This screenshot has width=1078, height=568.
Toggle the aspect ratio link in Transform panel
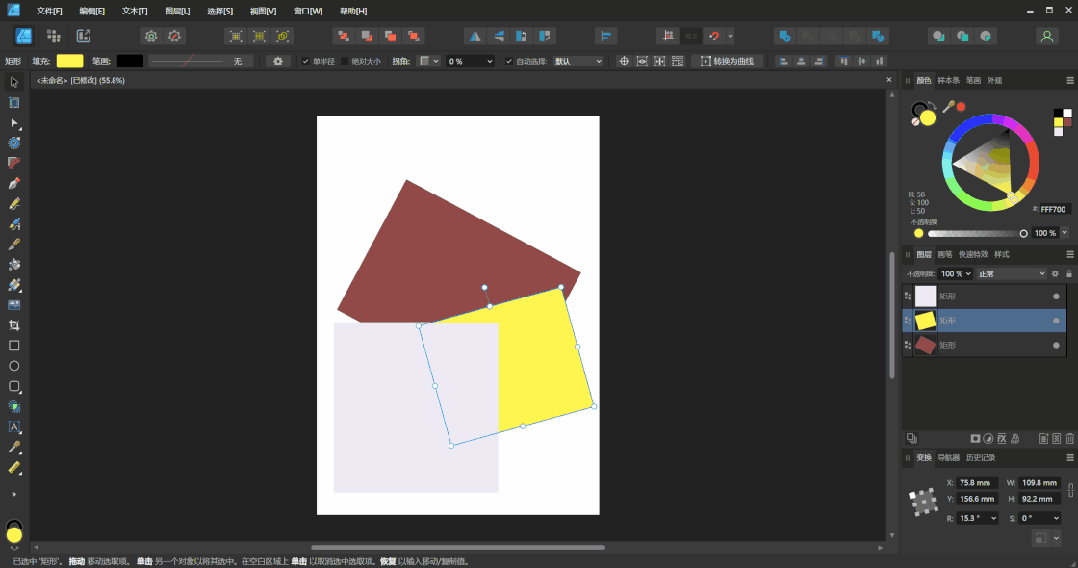[1070, 490]
